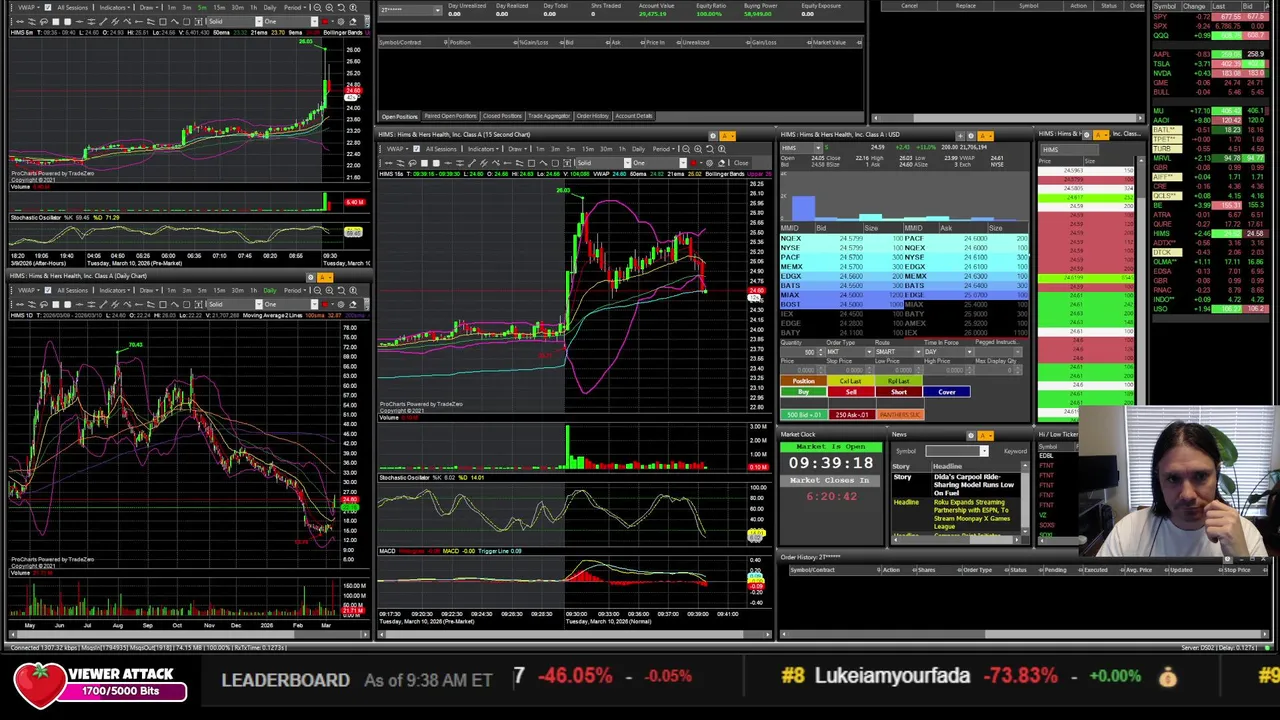Select 1m timeframe in 15 second chart
Screen dimensions: 1280x720
540,149
